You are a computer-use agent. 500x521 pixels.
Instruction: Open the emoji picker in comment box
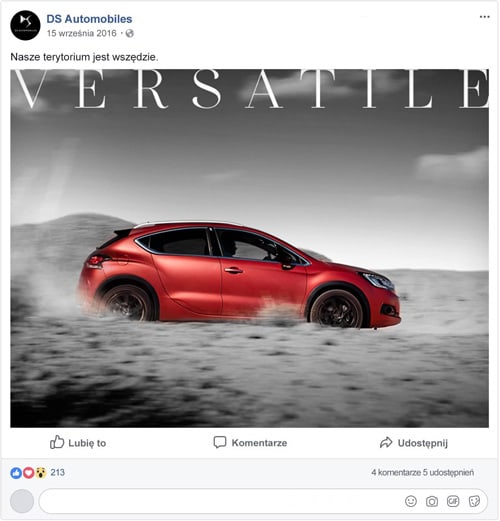[411, 501]
